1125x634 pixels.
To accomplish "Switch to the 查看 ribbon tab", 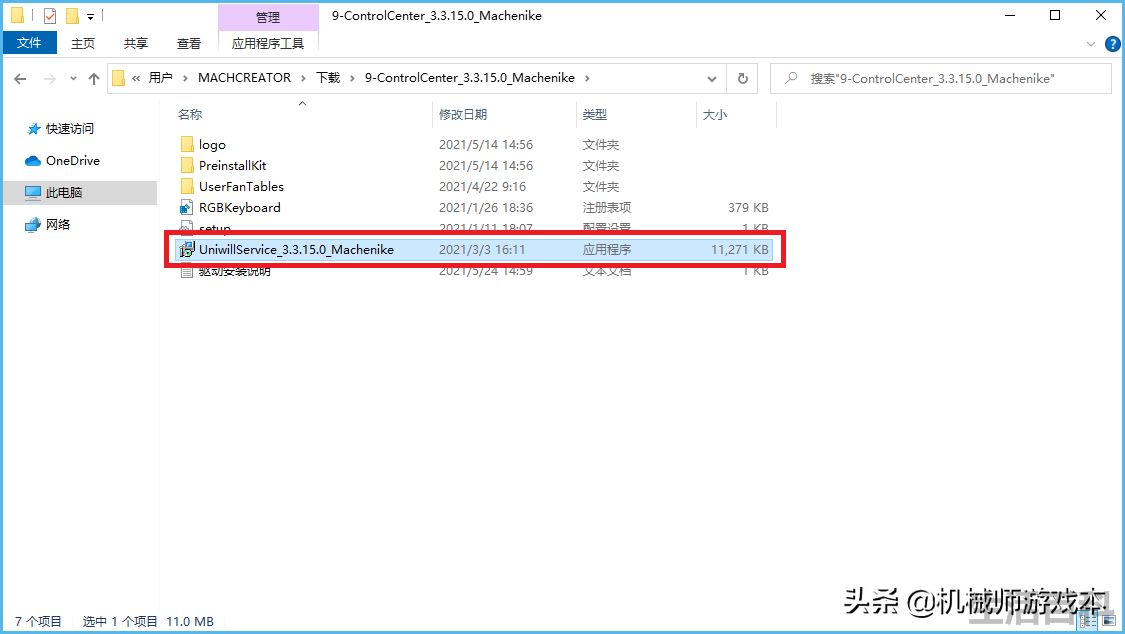I will coord(189,43).
